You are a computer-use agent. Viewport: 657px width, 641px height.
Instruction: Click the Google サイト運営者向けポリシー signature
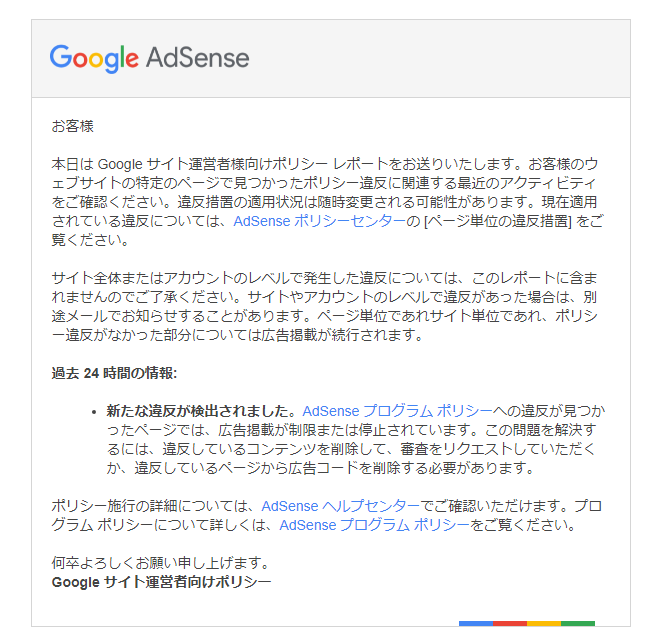(161, 582)
